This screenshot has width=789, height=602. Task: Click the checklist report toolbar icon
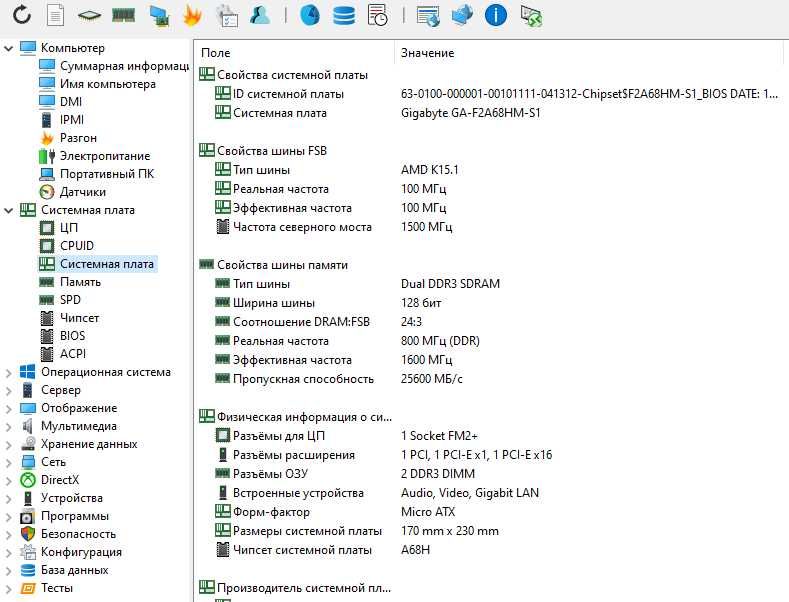[x=227, y=16]
